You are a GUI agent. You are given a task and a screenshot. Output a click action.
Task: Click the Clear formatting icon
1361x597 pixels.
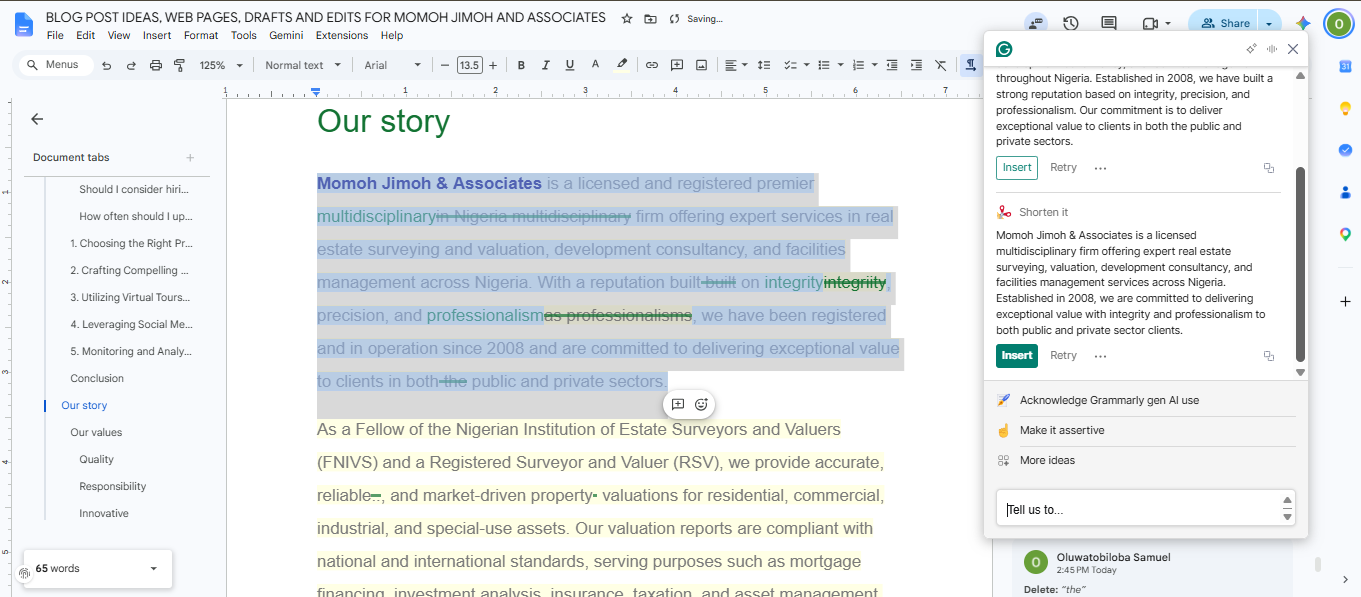pyautogui.click(x=941, y=65)
